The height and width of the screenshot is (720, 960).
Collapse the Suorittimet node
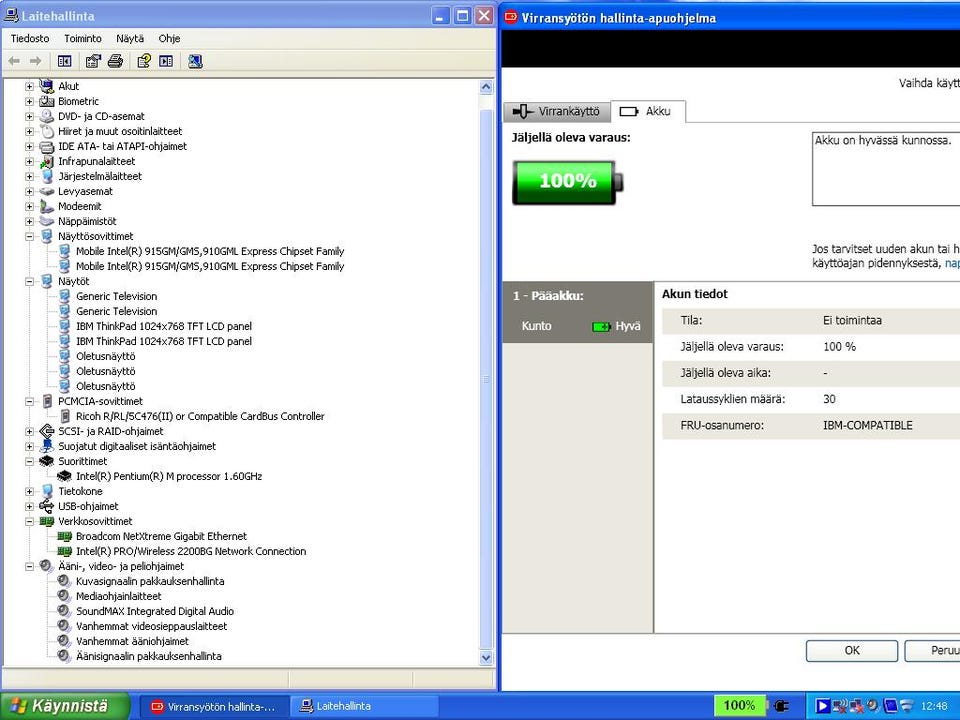pyautogui.click(x=29, y=462)
